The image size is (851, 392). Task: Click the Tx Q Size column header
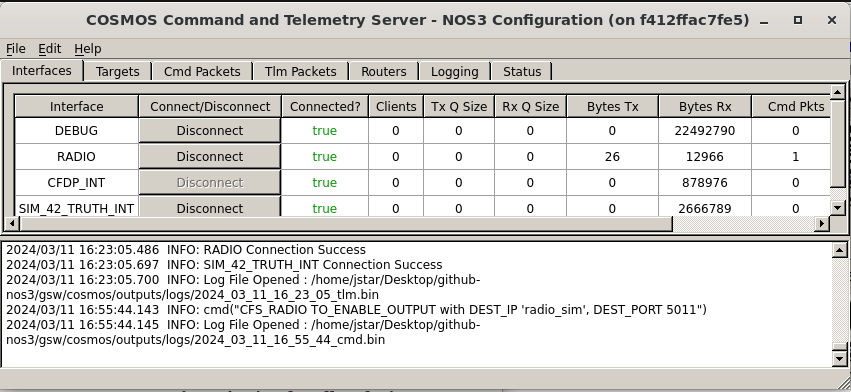[x=459, y=106]
